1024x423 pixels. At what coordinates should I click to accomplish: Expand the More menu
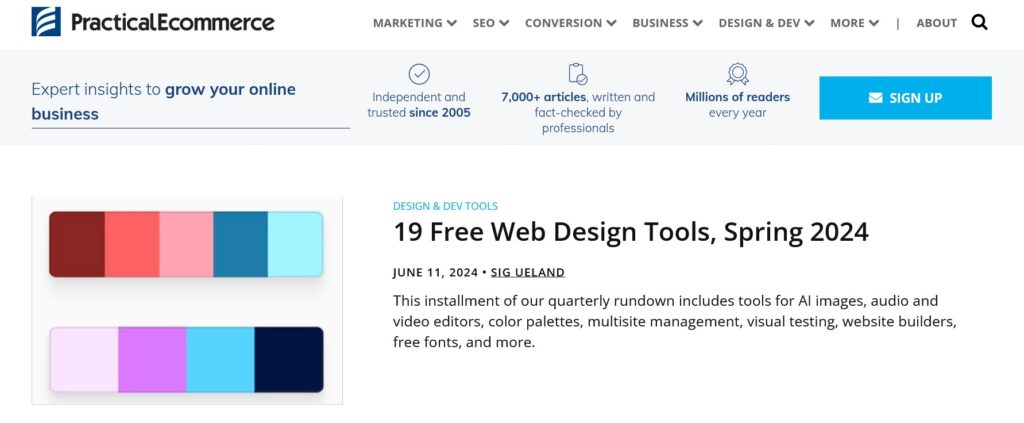coord(854,23)
